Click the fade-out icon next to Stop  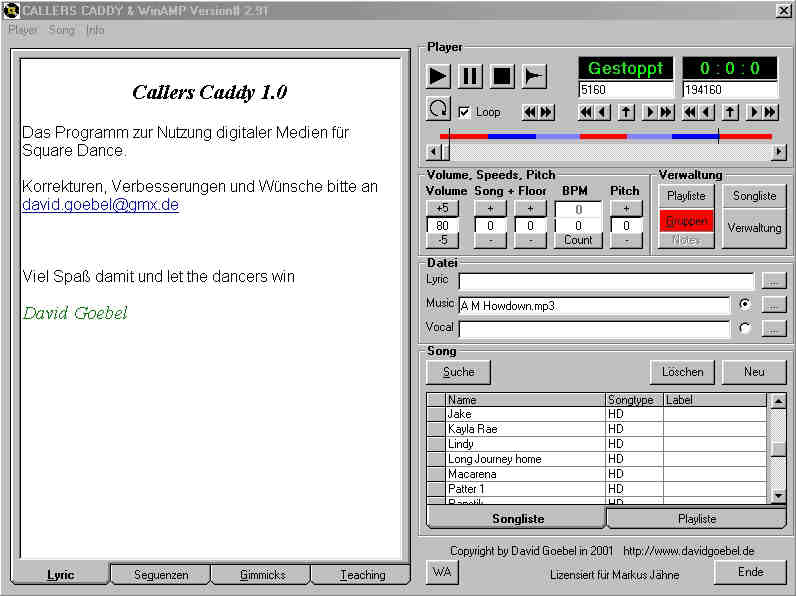[x=534, y=77]
